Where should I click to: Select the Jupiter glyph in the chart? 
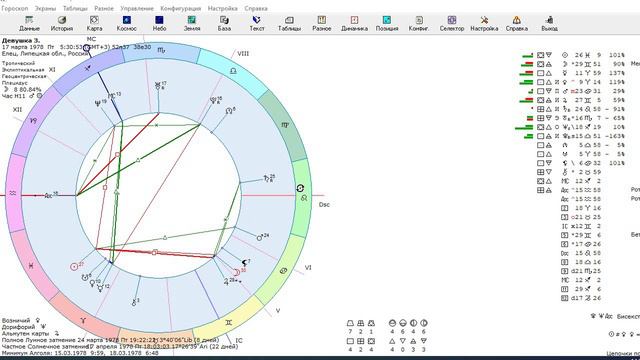(227, 282)
